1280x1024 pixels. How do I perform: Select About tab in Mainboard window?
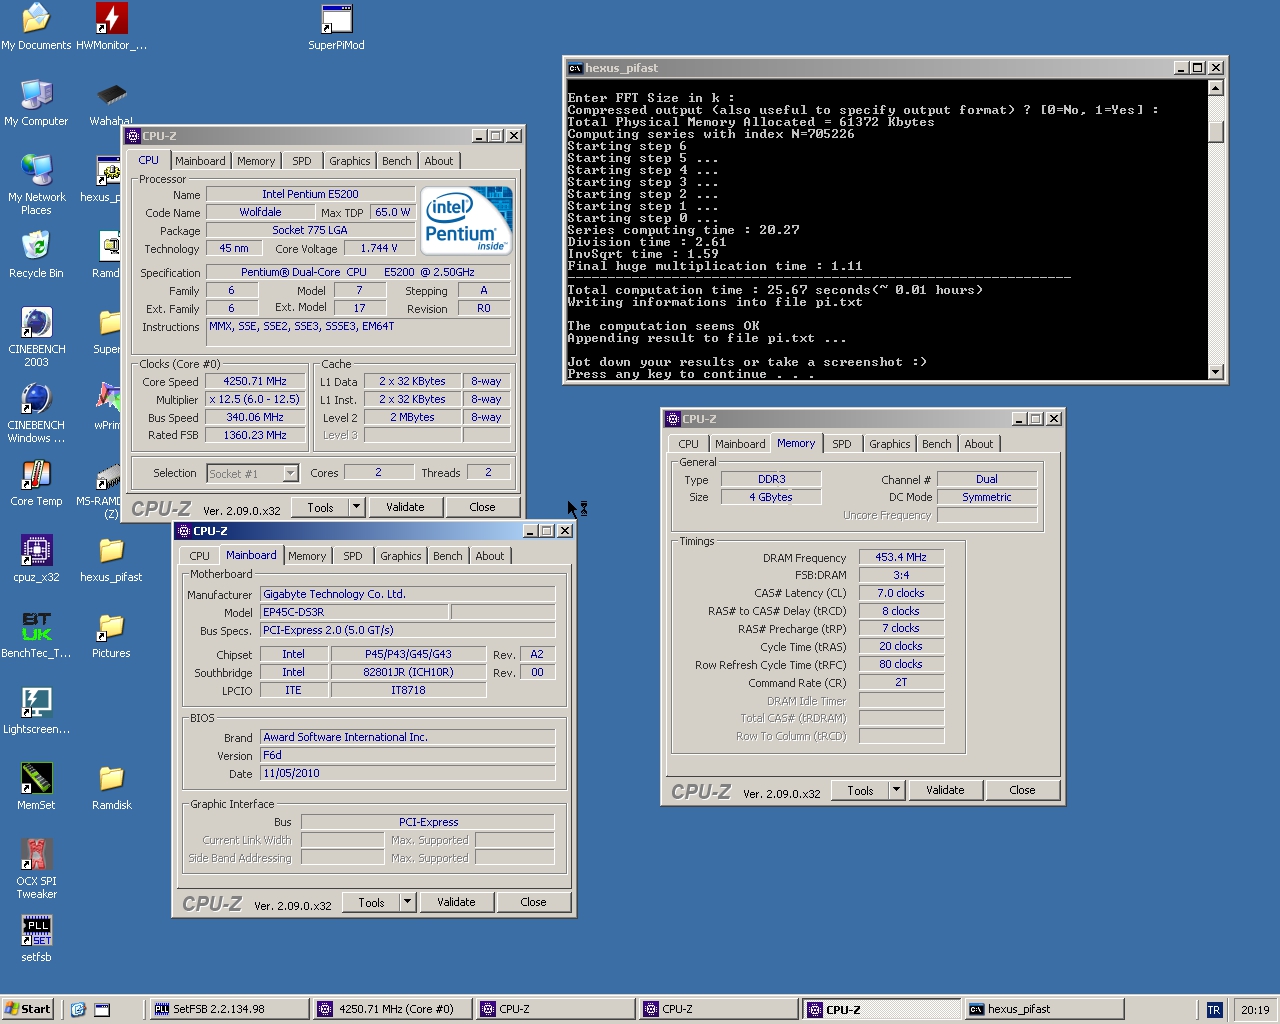pyautogui.click(x=490, y=556)
